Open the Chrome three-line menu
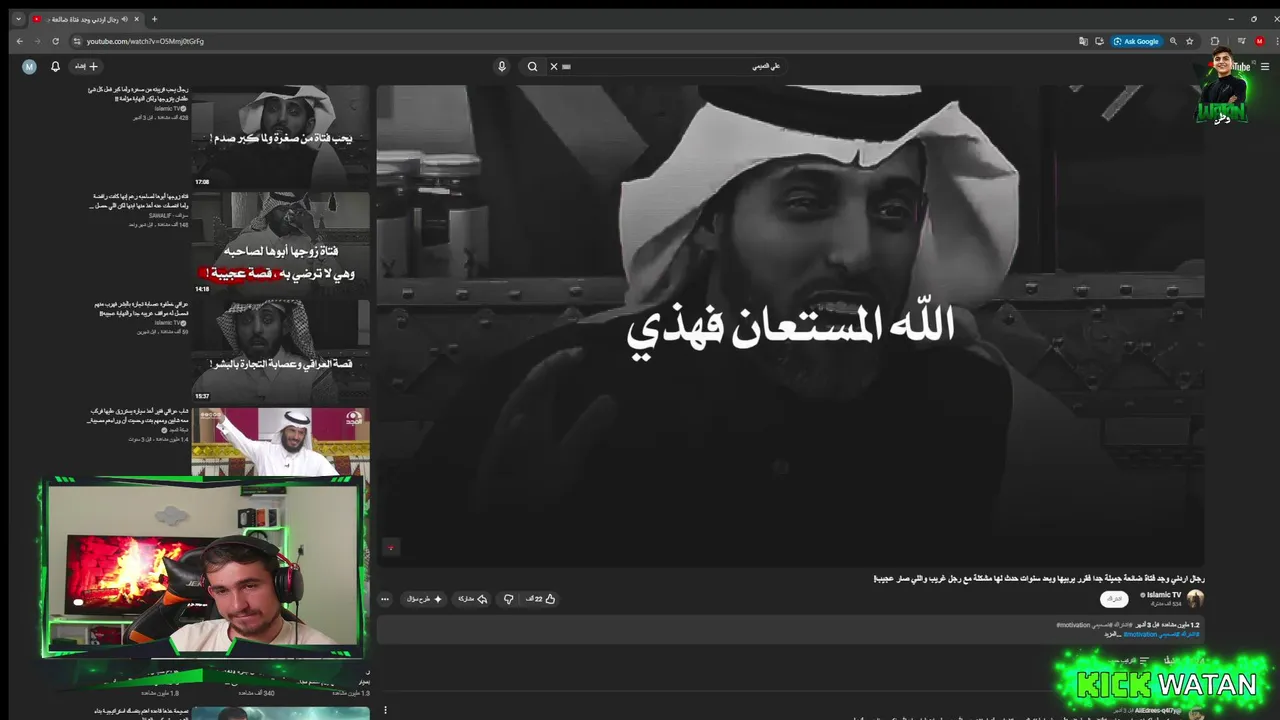 (x=1241, y=41)
